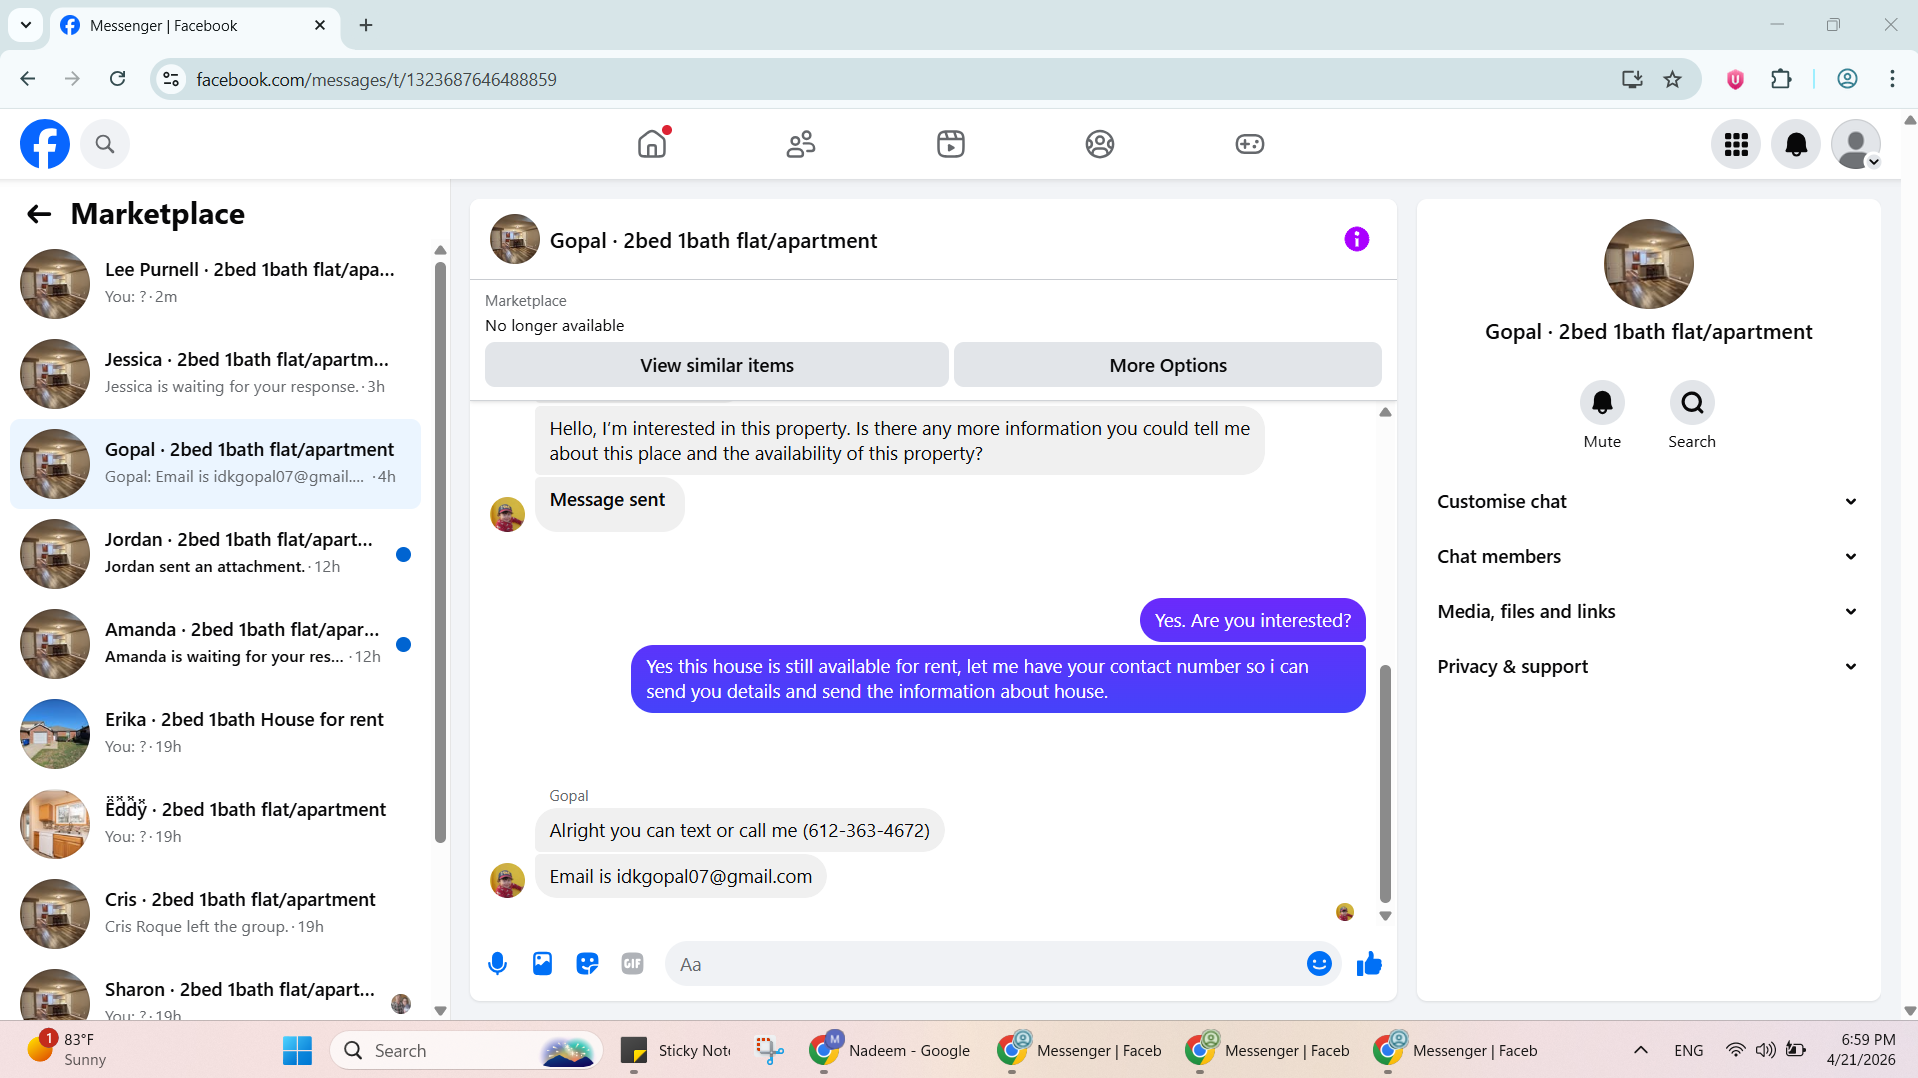The height and width of the screenshot is (1078, 1918).
Task: Open Lee Purnell conversation
Action: 215,284
